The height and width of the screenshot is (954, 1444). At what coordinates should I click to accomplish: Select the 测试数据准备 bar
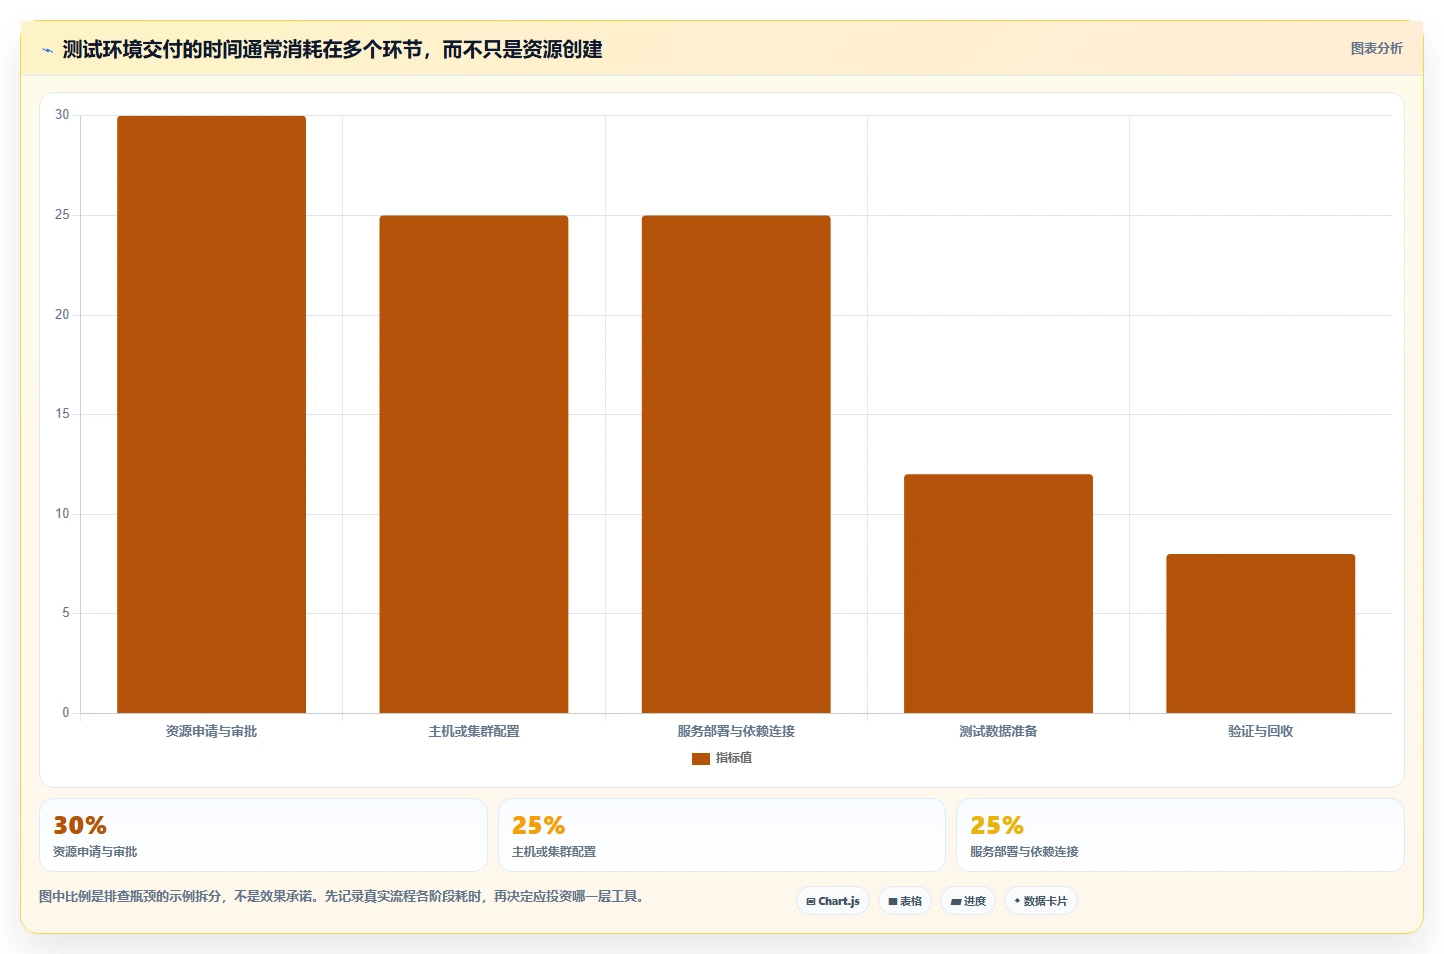click(998, 594)
